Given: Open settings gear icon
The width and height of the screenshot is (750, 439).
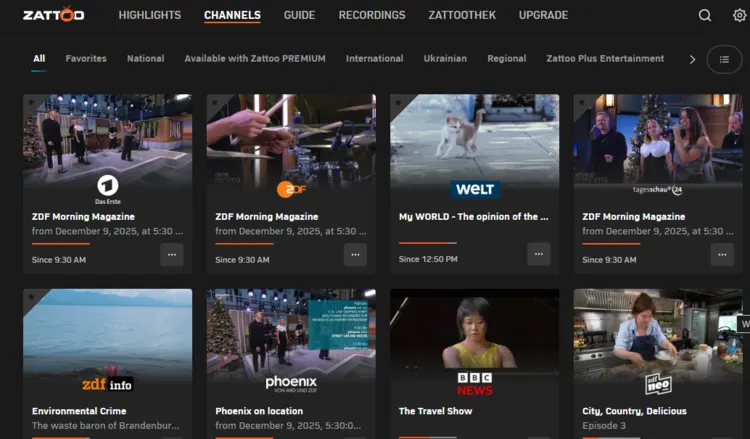Looking at the screenshot, I should (x=739, y=15).
